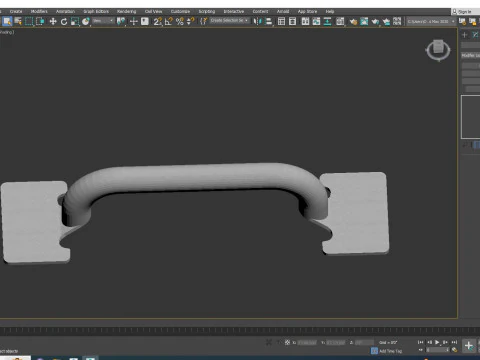The image size is (480, 360).
Task: Open project path dropdown
Action: [x=431, y=21]
